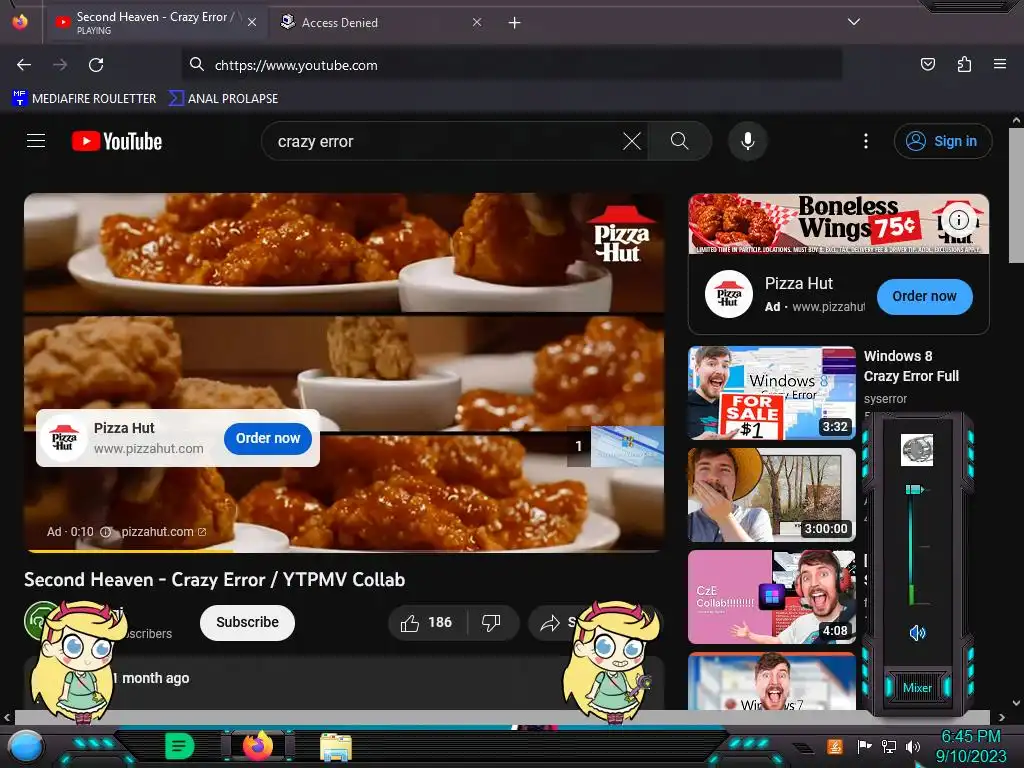Open the 3:00:00 video thumbnail
The image size is (1024, 768).
[771, 494]
